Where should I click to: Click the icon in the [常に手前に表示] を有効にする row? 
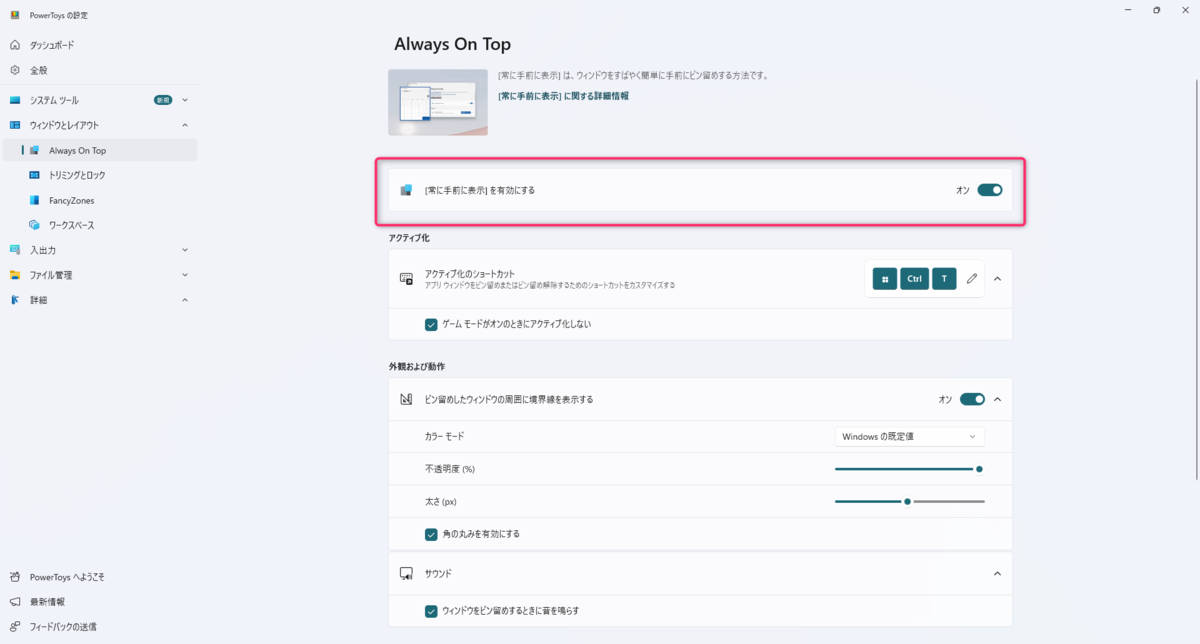click(406, 190)
